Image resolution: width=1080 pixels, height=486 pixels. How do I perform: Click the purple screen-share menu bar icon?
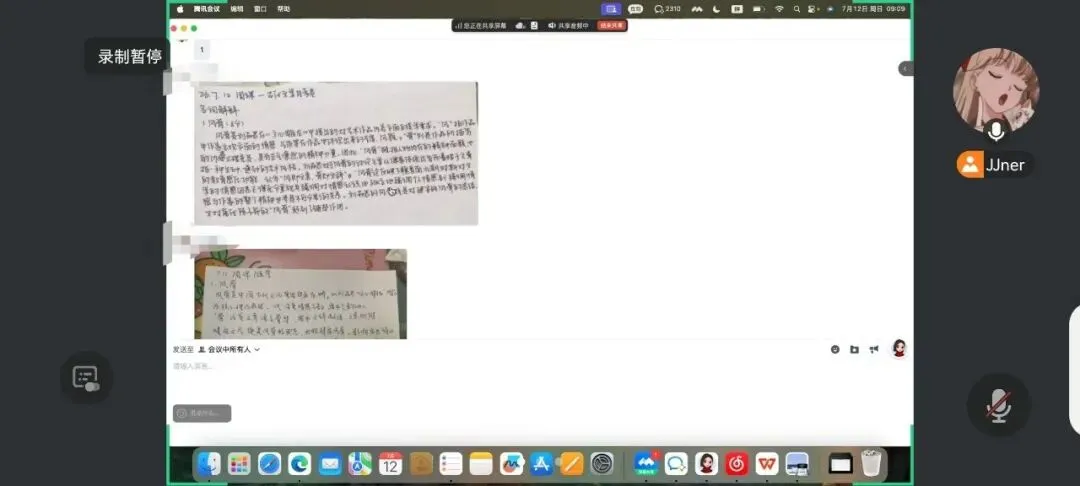point(610,9)
